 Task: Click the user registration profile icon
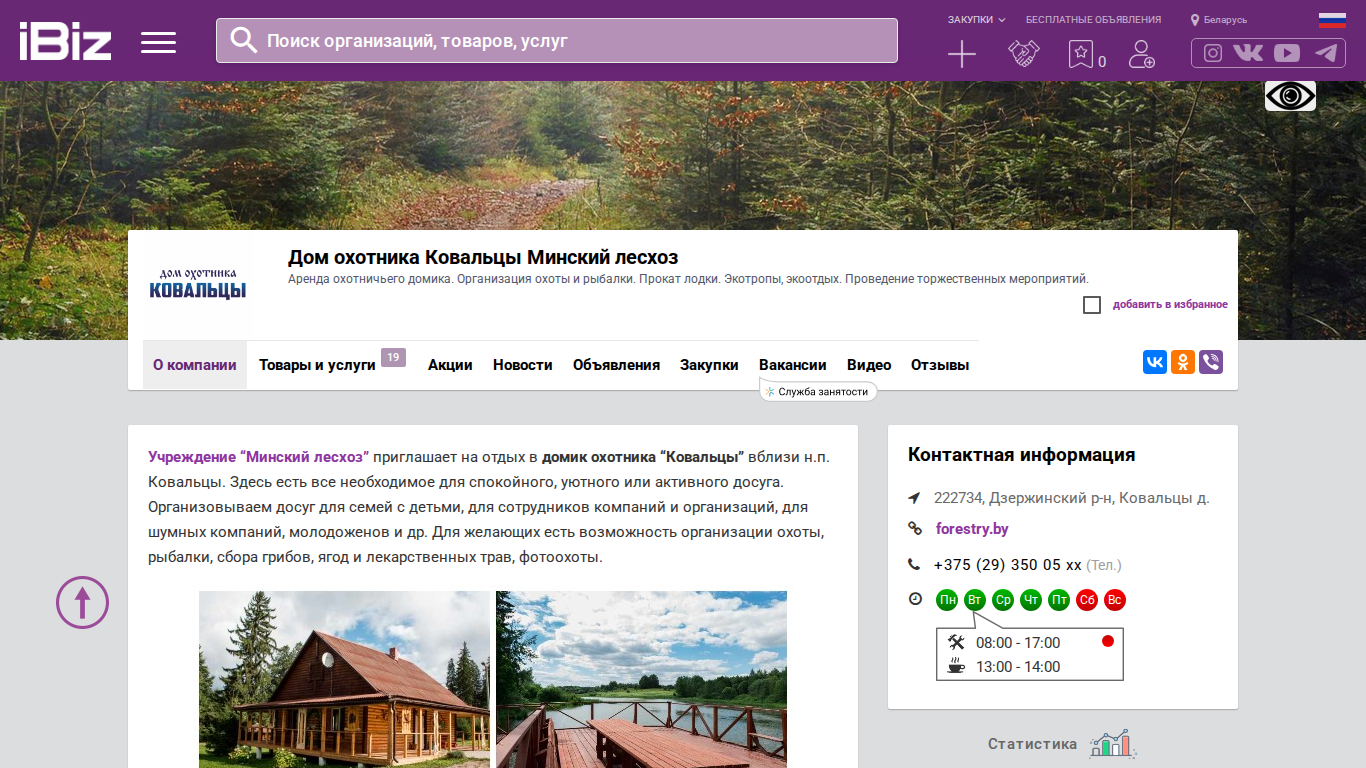pyautogui.click(x=1141, y=54)
